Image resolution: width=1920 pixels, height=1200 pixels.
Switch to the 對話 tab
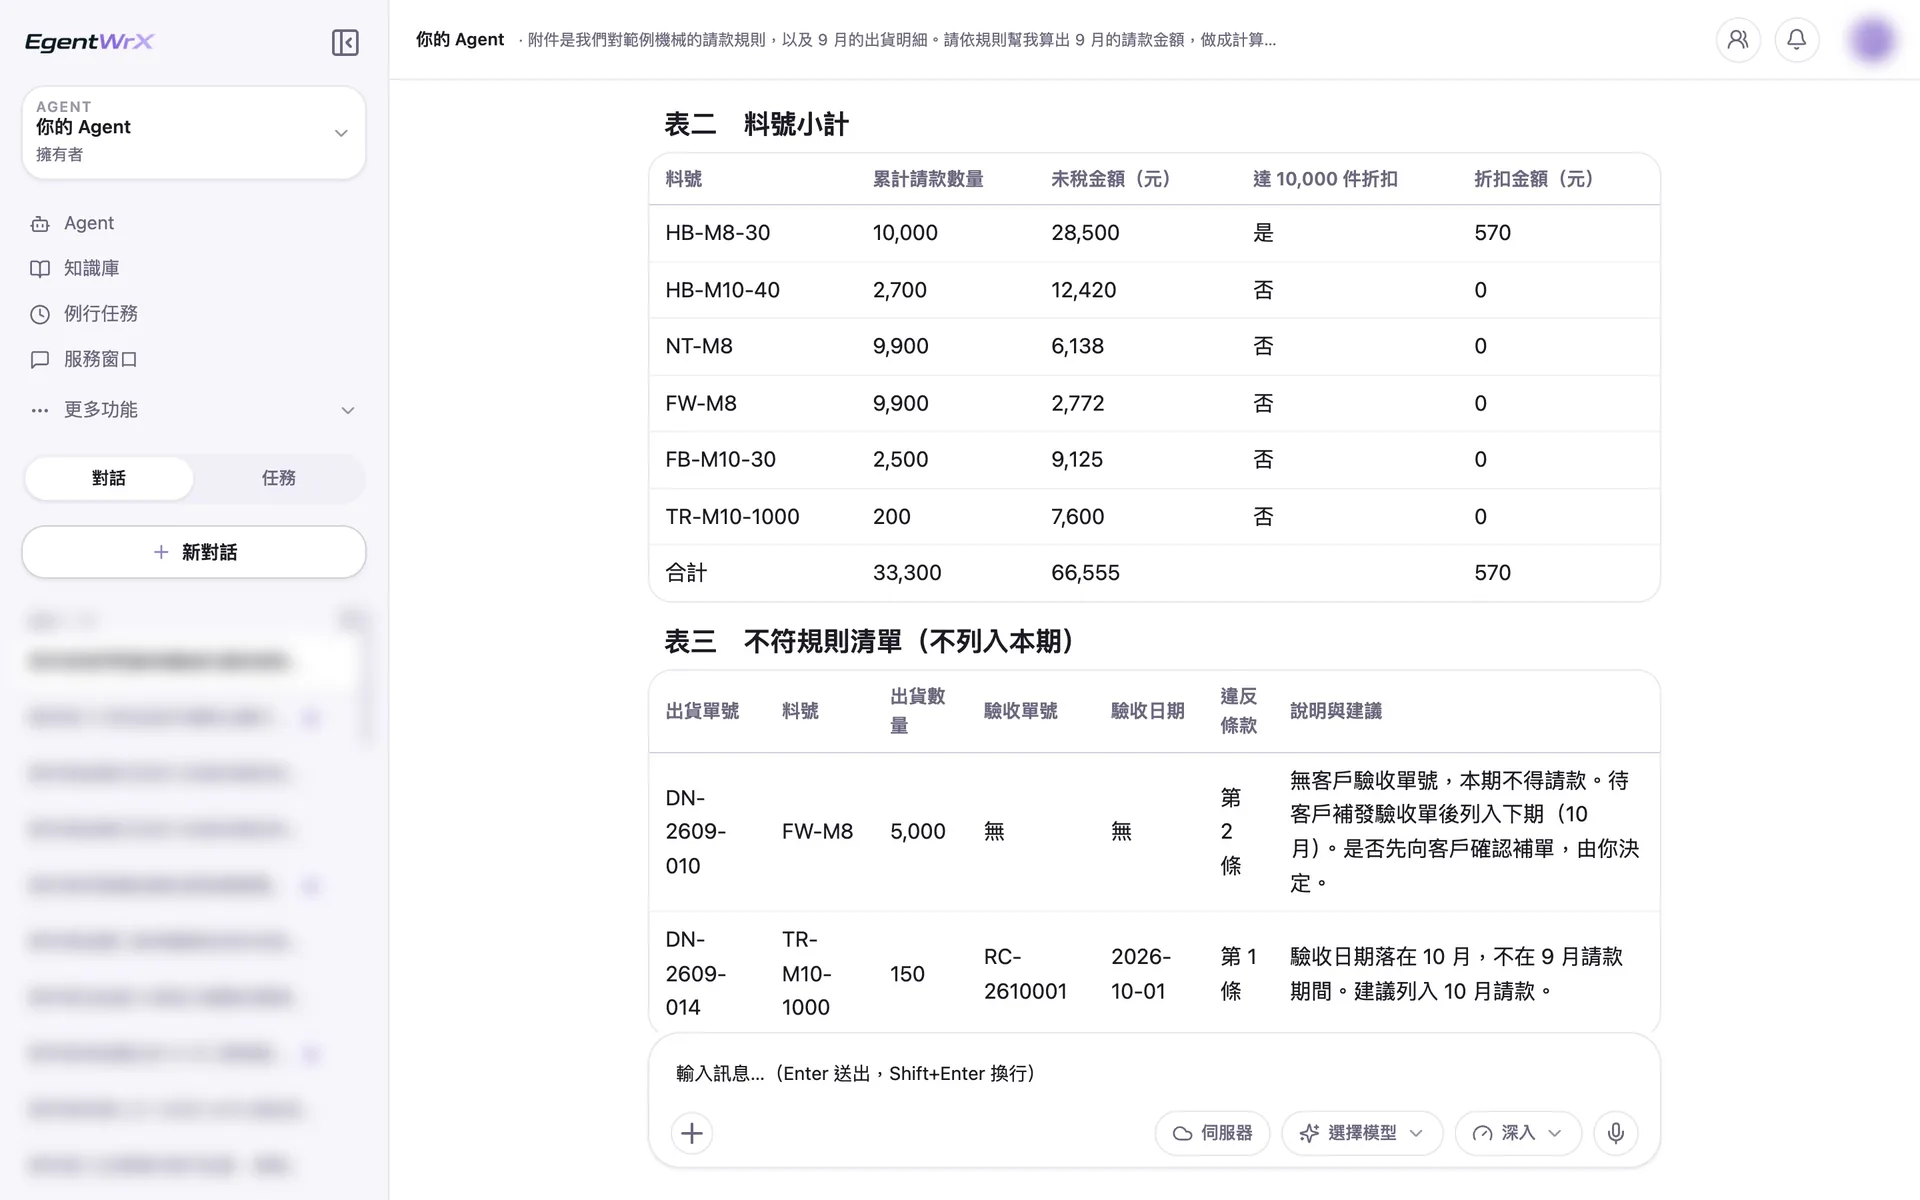109,478
